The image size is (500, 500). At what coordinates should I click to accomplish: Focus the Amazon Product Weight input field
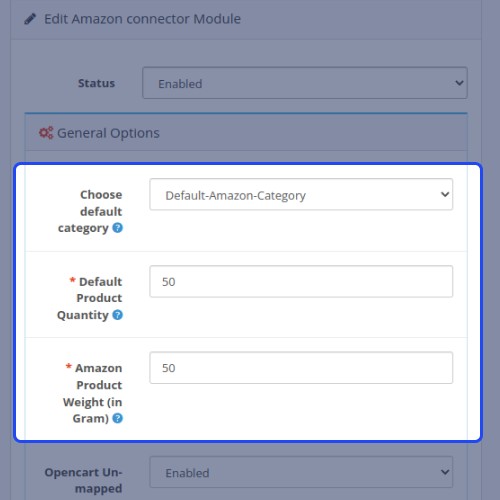(301, 368)
